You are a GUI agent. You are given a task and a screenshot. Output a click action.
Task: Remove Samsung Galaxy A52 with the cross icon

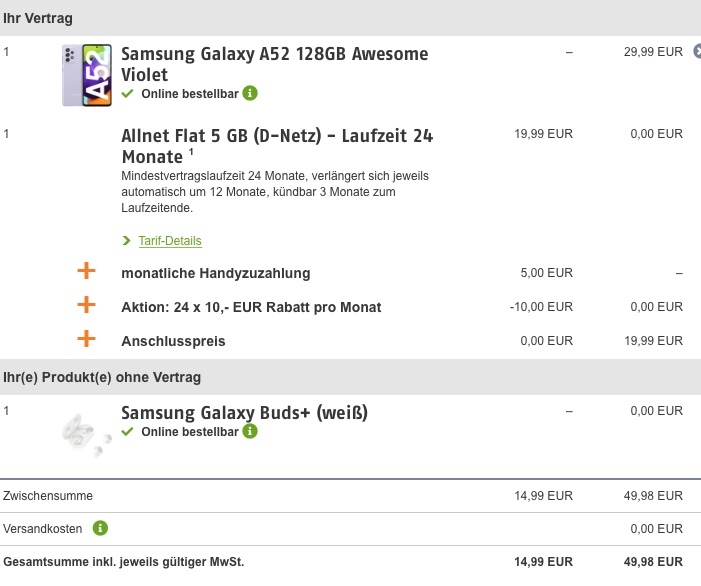point(697,51)
